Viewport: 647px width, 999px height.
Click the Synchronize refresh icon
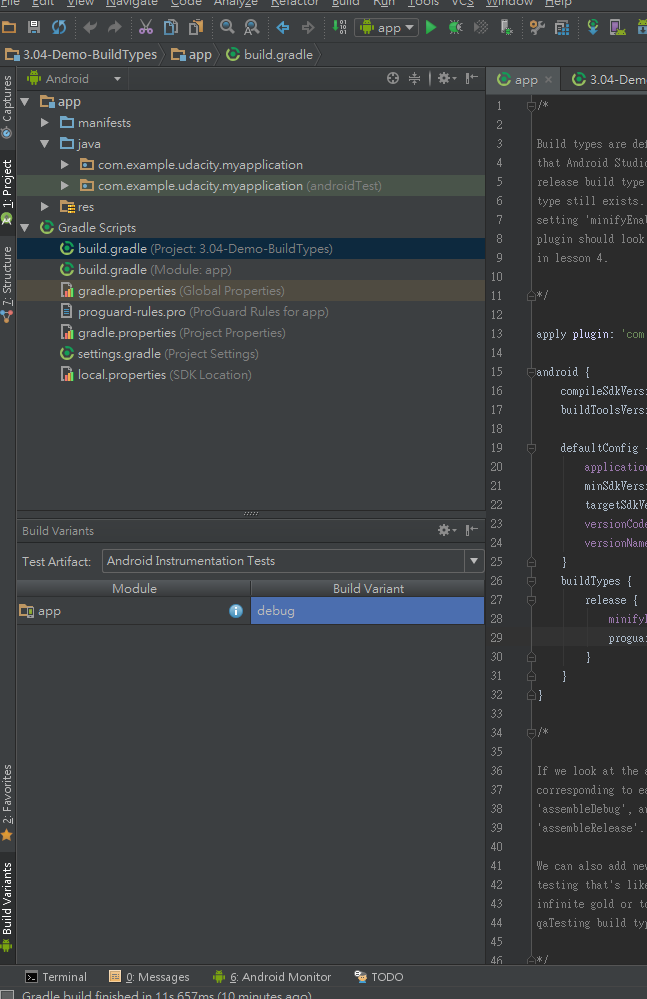[x=59, y=27]
